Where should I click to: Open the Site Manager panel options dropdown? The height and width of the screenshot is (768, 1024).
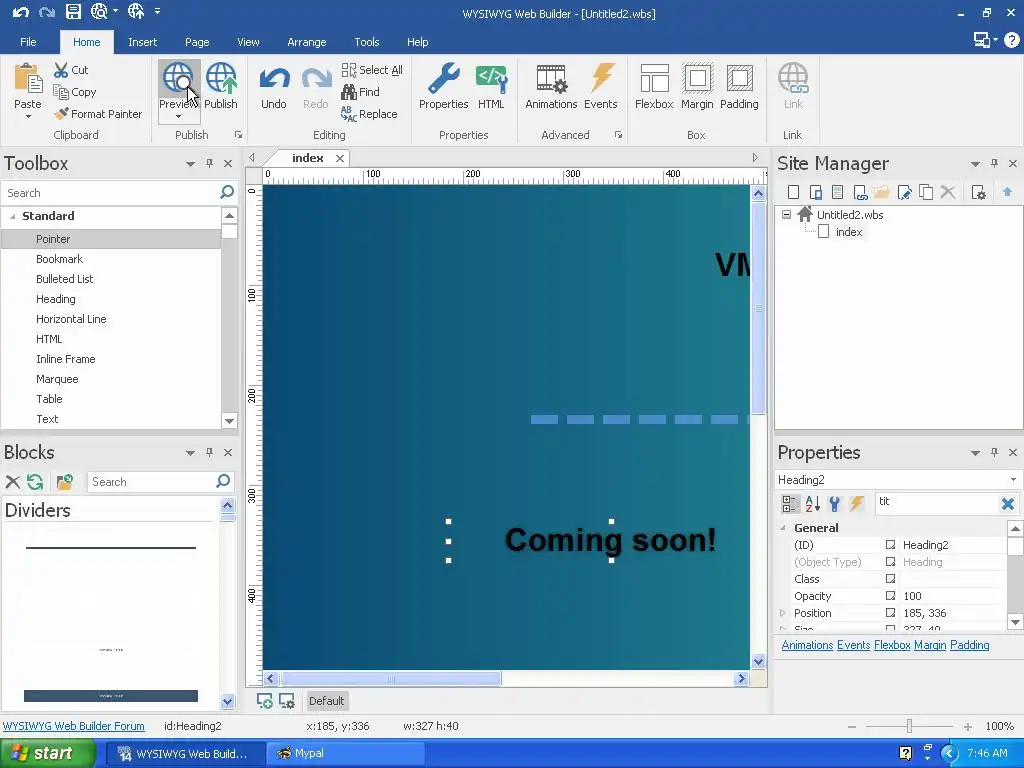975,164
